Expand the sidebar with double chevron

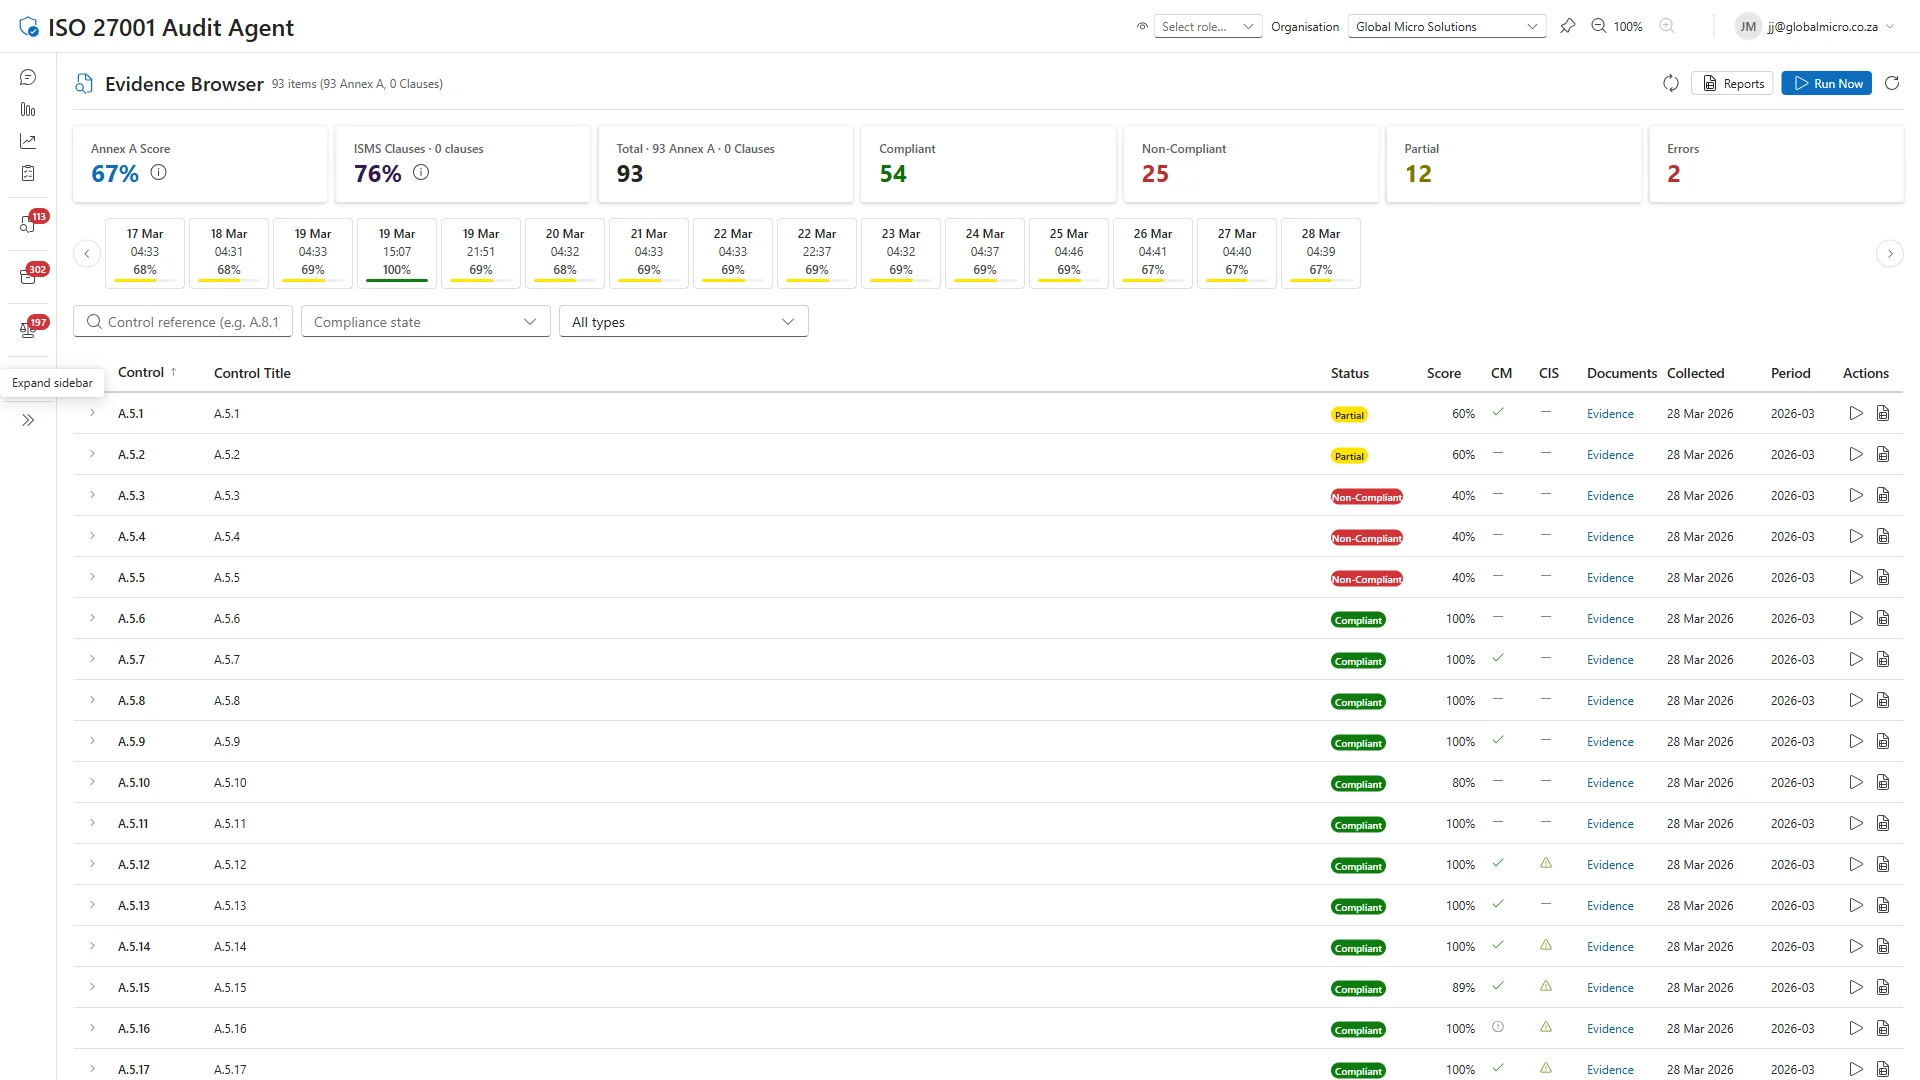click(x=27, y=420)
